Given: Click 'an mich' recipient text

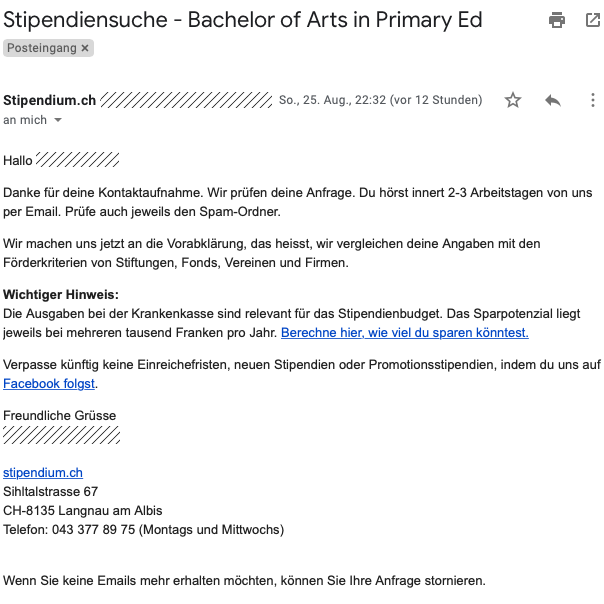Looking at the screenshot, I should pos(25,120).
